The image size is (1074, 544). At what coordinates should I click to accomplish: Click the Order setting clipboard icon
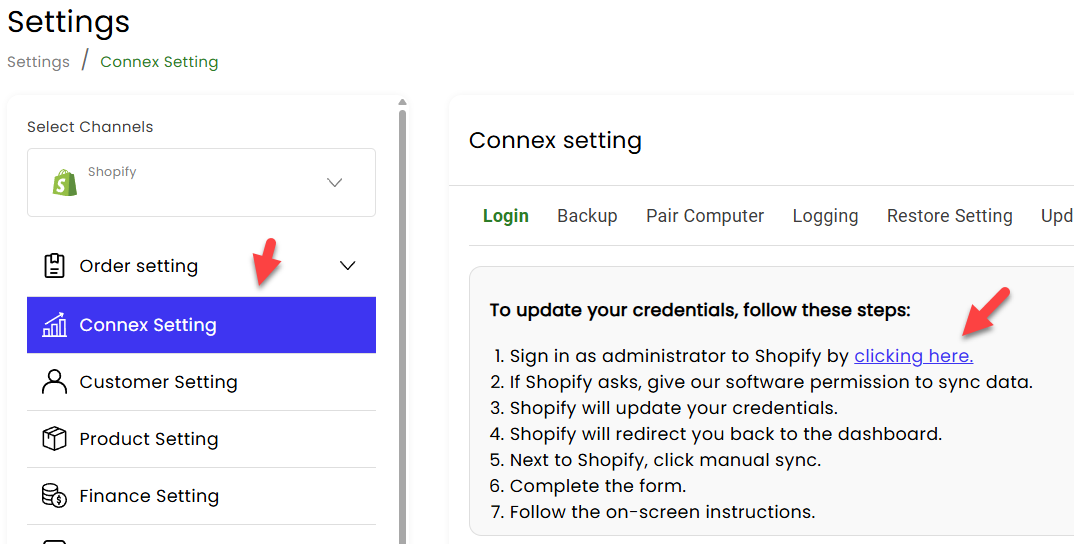click(54, 266)
